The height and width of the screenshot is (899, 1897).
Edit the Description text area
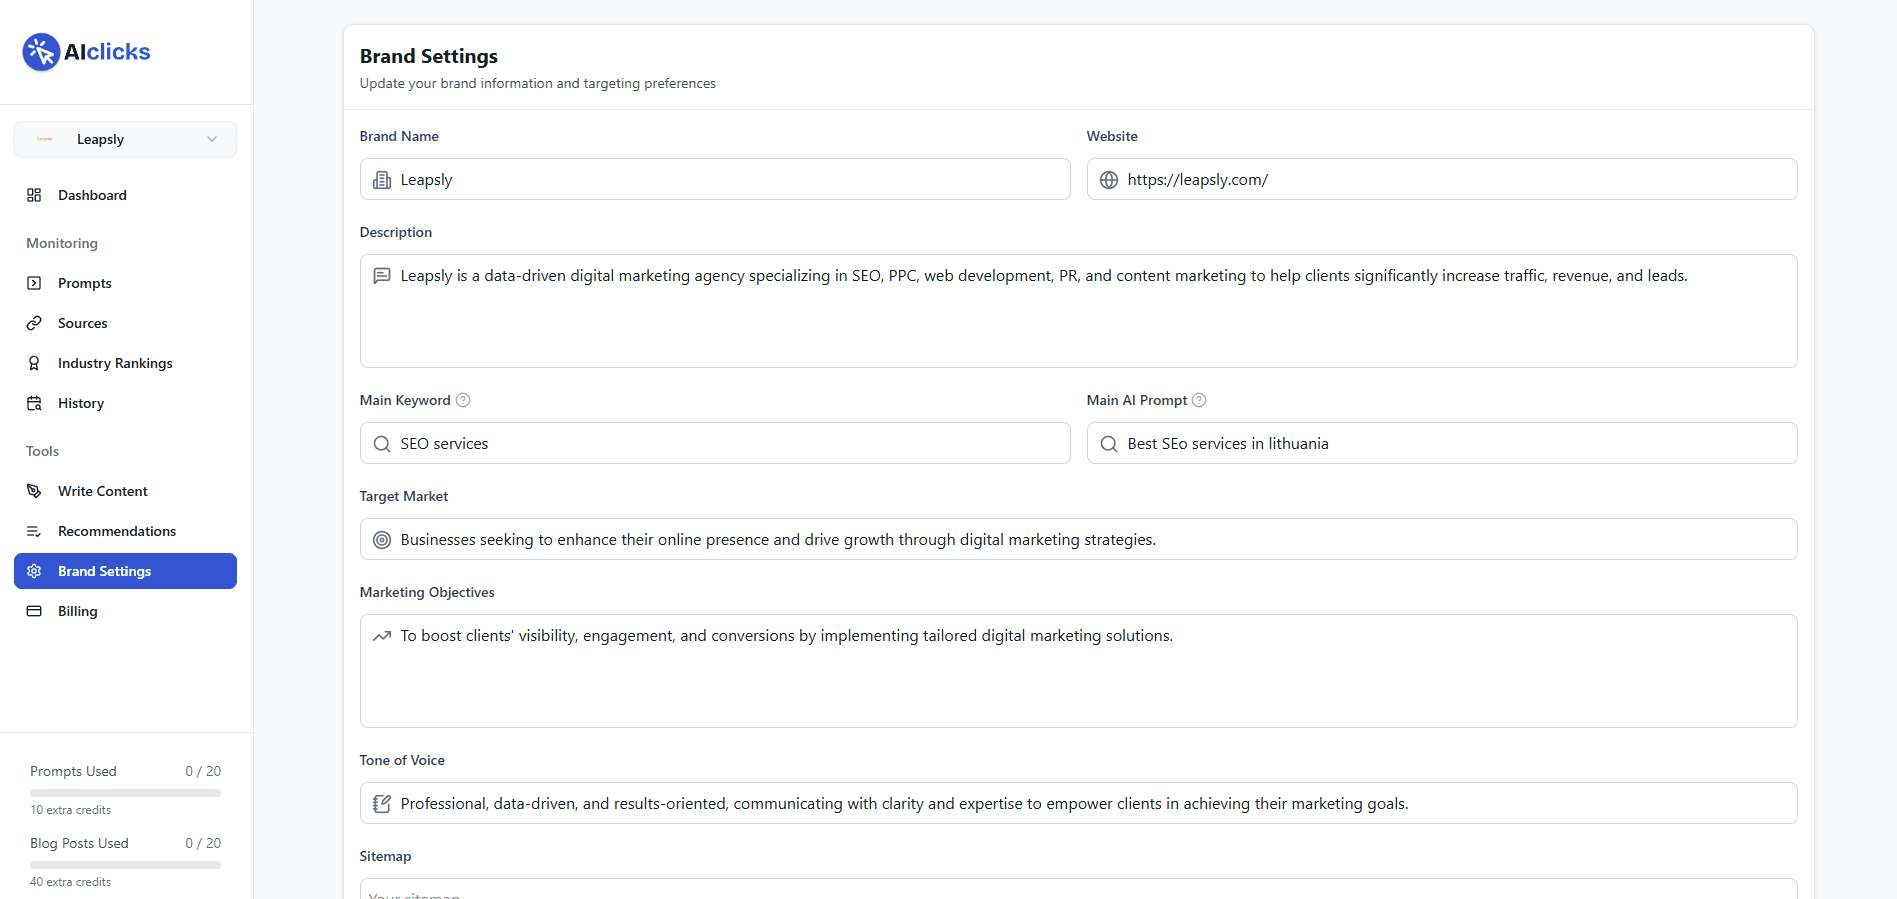tap(1079, 311)
